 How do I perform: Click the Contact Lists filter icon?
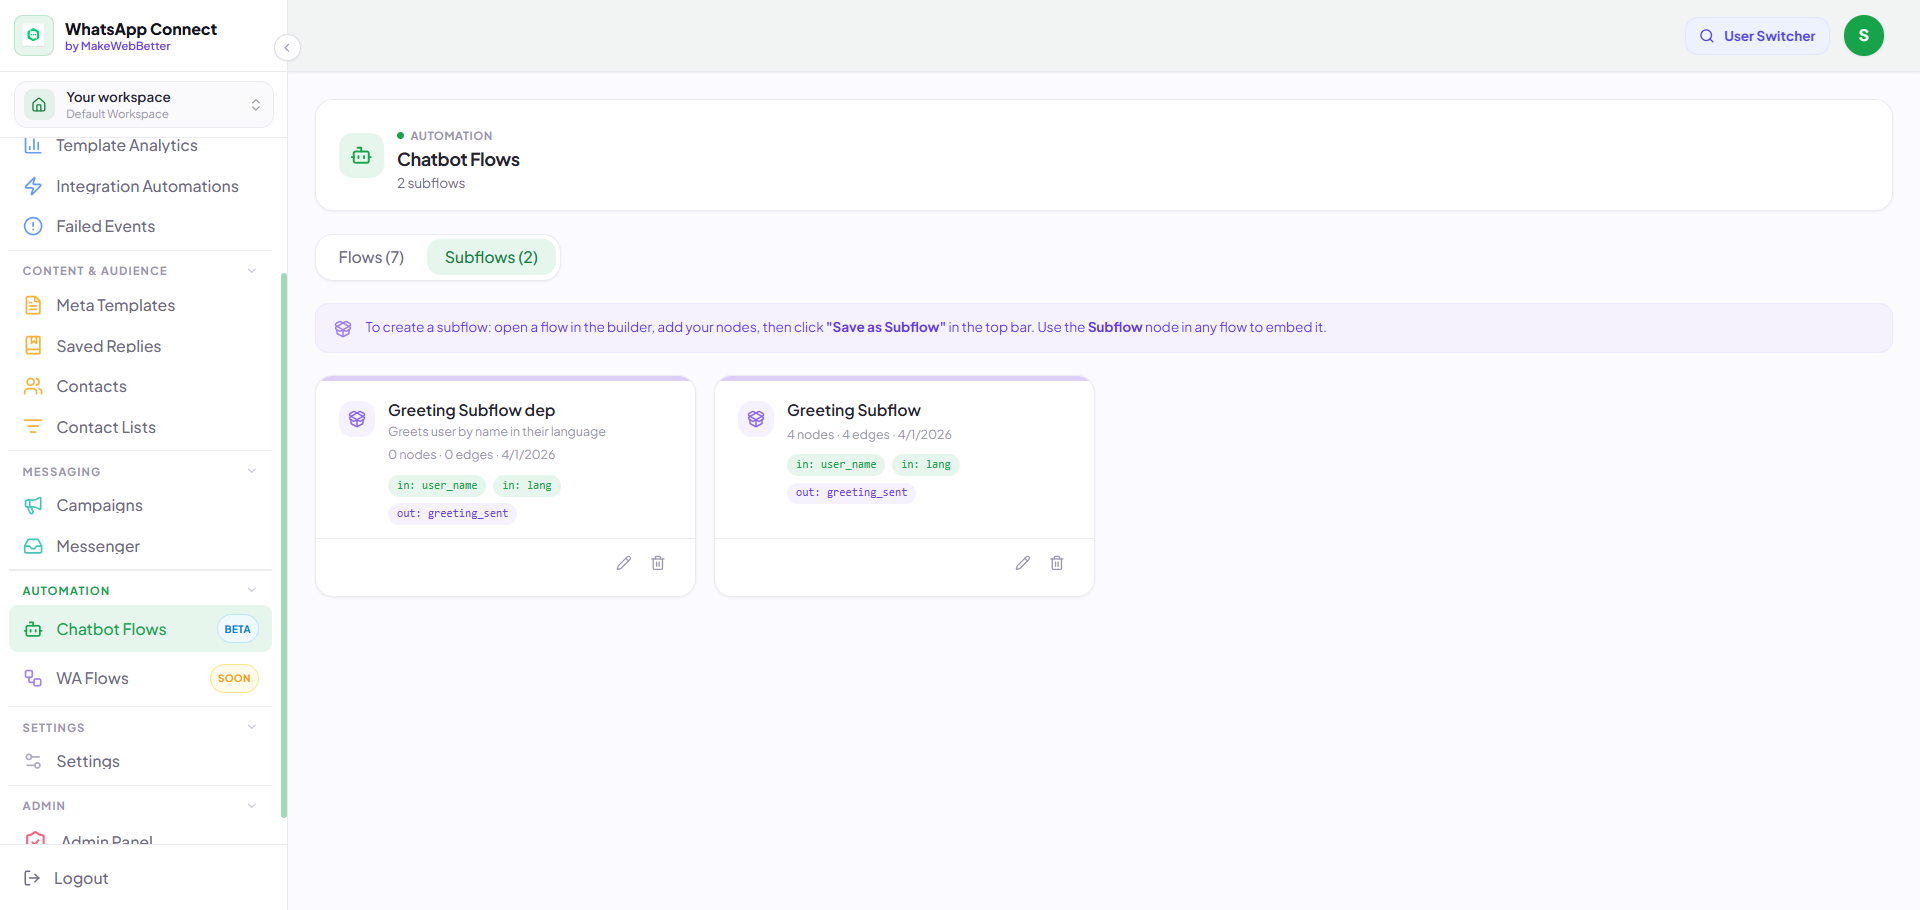[x=33, y=427]
